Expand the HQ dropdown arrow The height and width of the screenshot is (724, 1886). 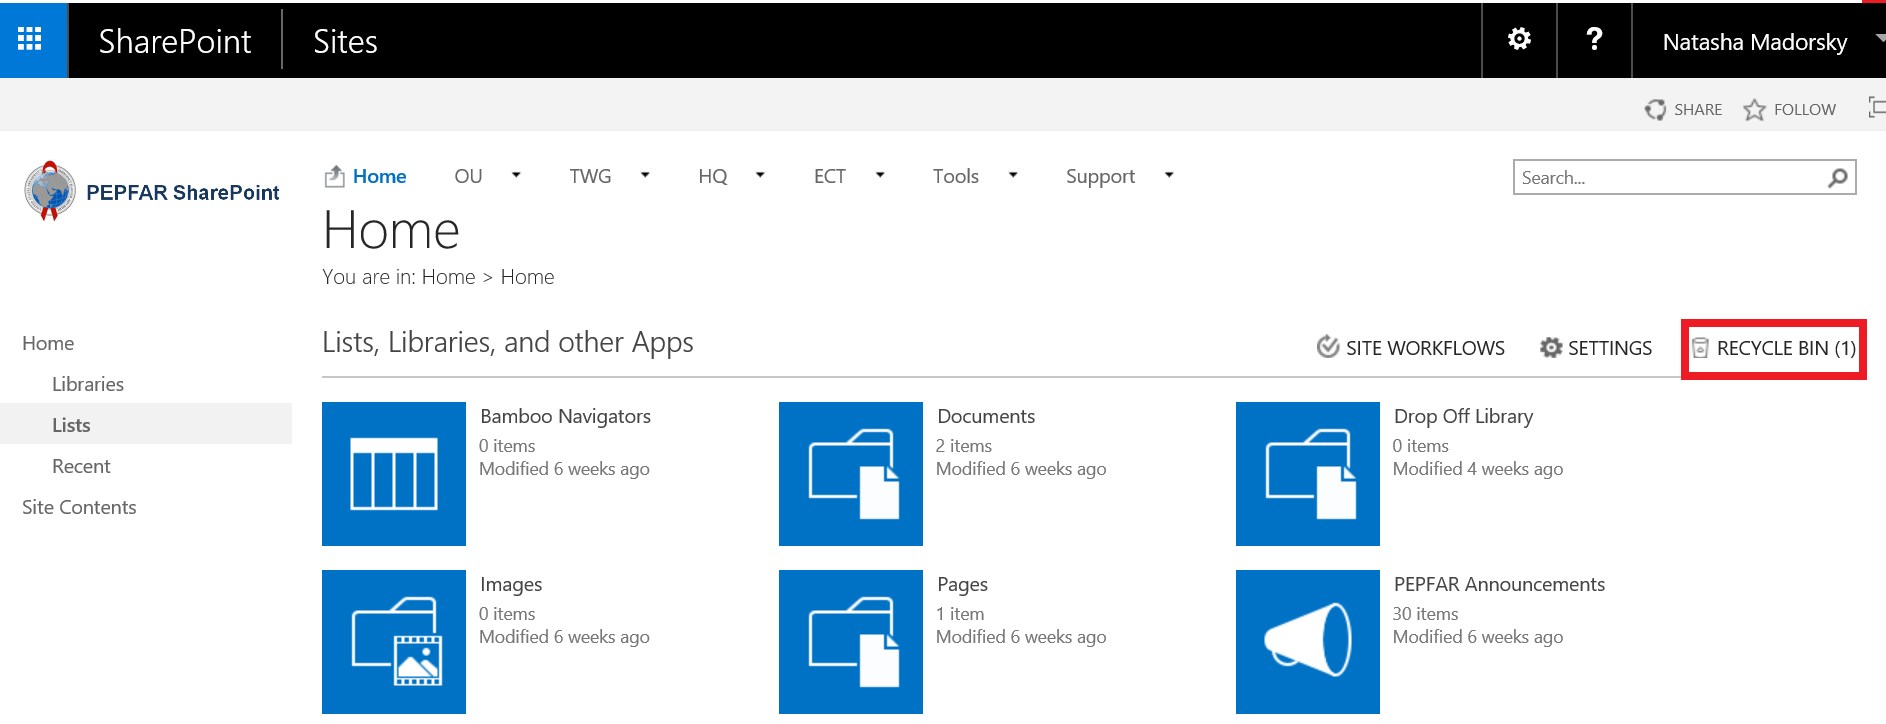point(760,175)
